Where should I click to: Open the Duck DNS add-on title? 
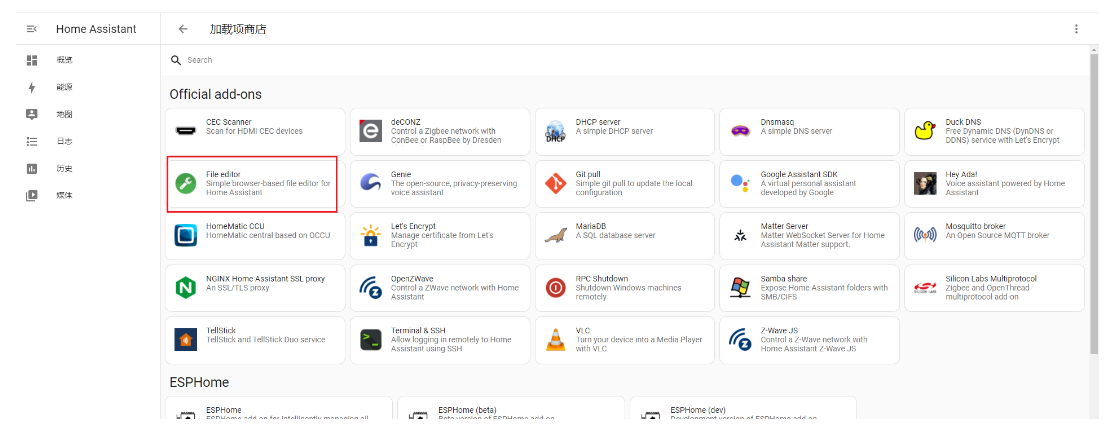click(963, 122)
